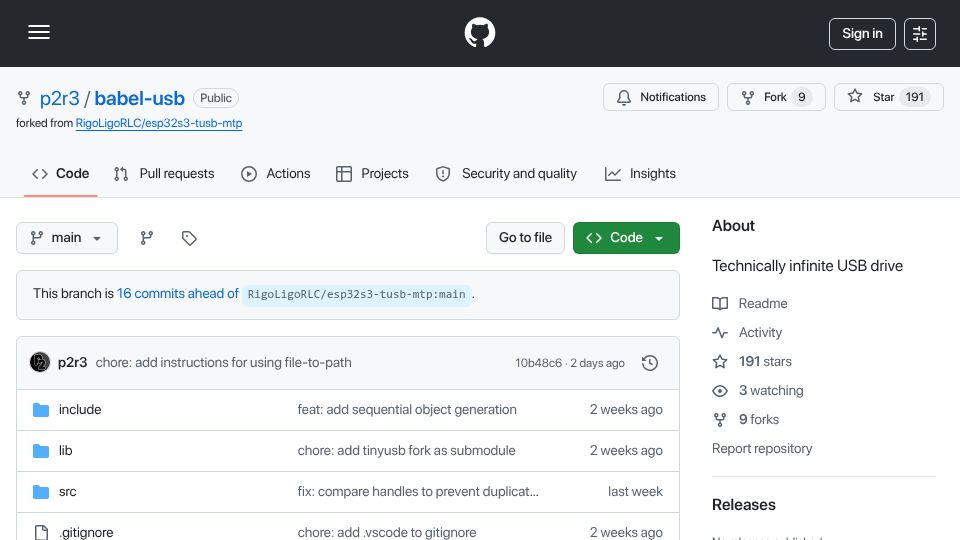Viewport: 960px width, 540px height.
Task: Click the 2 days ago commit timestamp
Action: [598, 363]
